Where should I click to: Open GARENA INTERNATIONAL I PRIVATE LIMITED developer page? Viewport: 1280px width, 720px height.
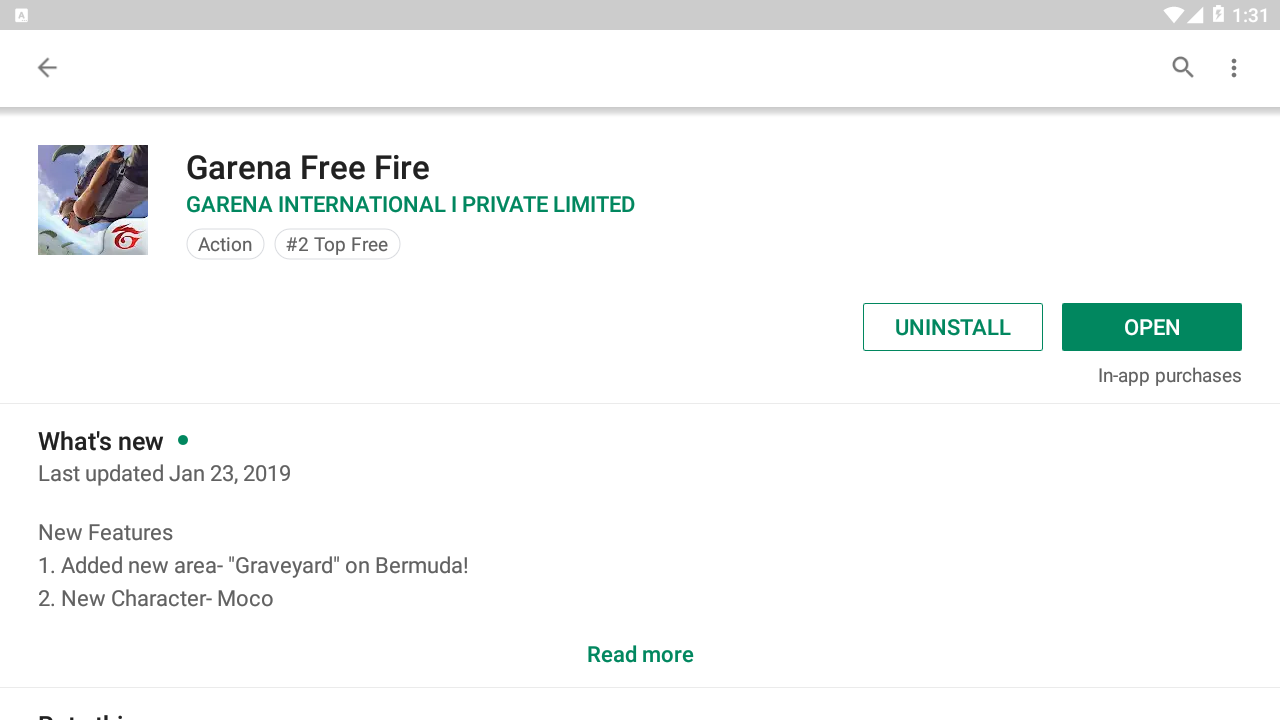[410, 205]
